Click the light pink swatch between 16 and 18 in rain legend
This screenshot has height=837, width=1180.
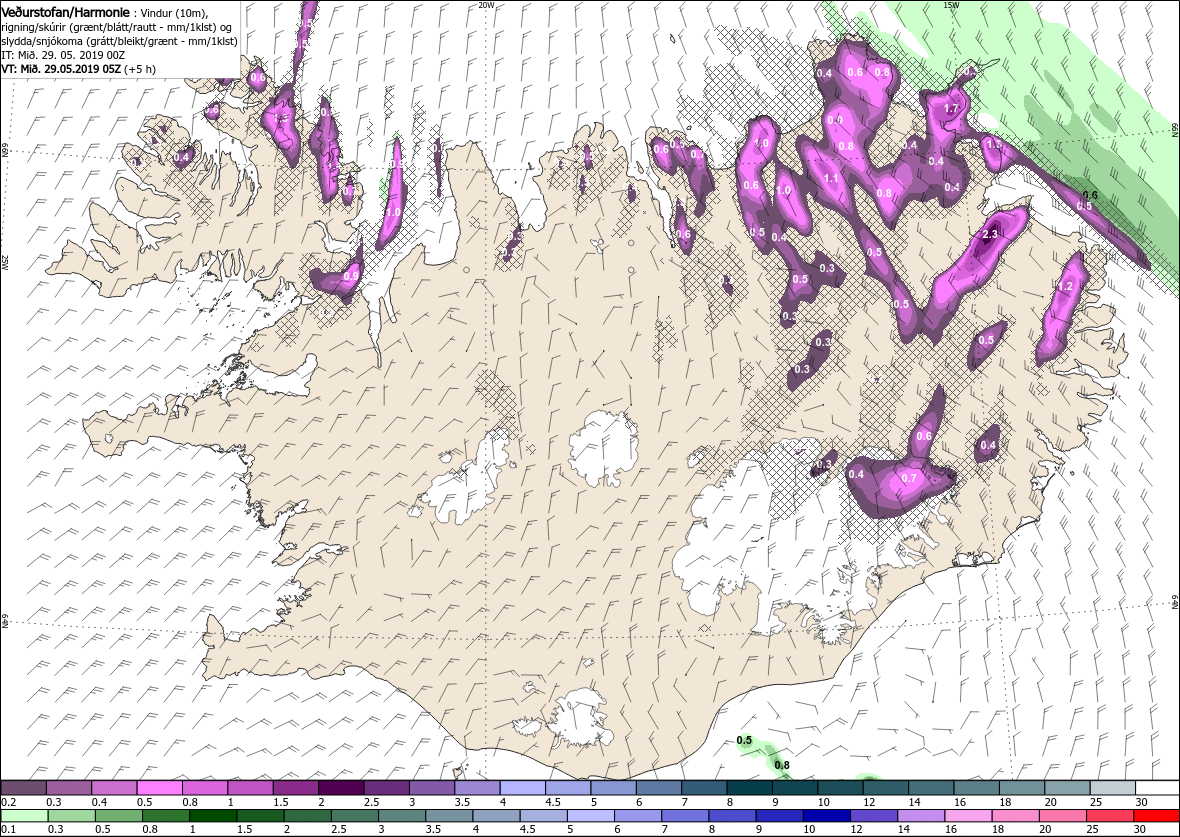tap(967, 816)
